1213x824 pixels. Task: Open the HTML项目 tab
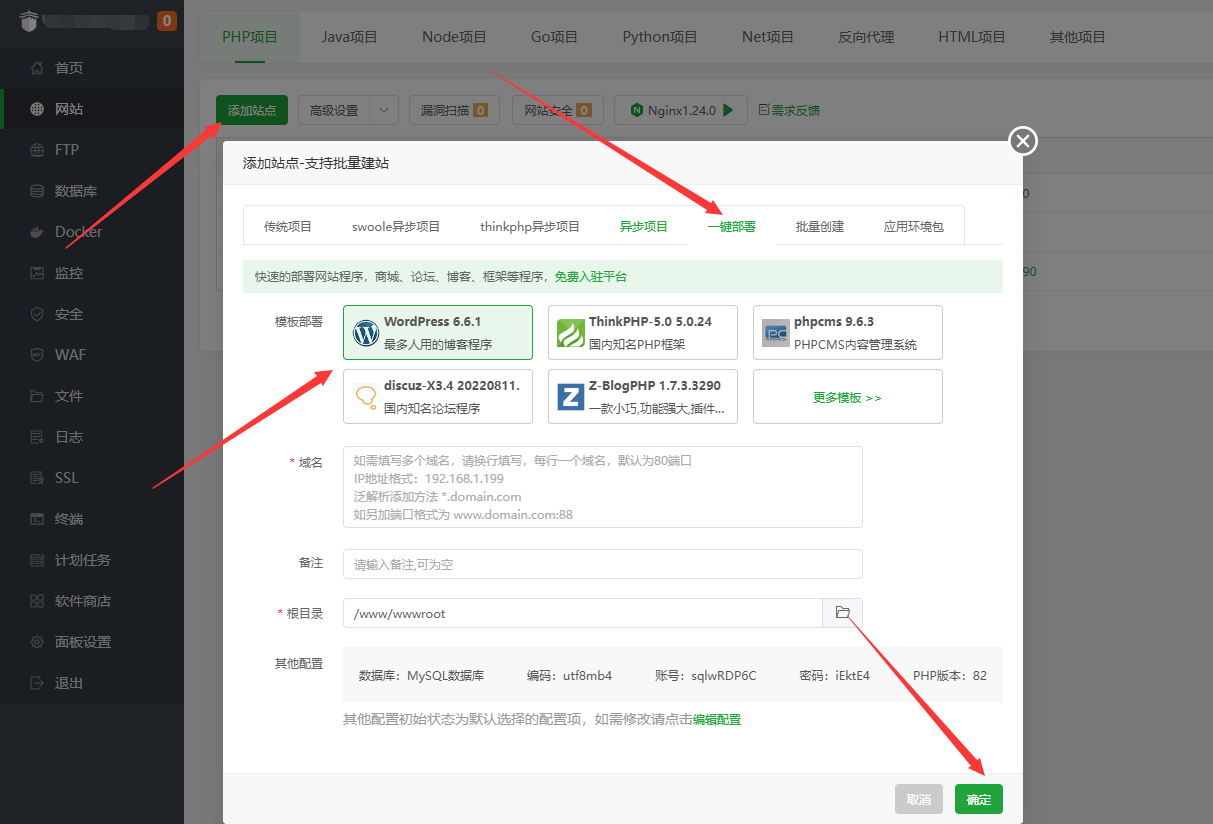point(972,37)
